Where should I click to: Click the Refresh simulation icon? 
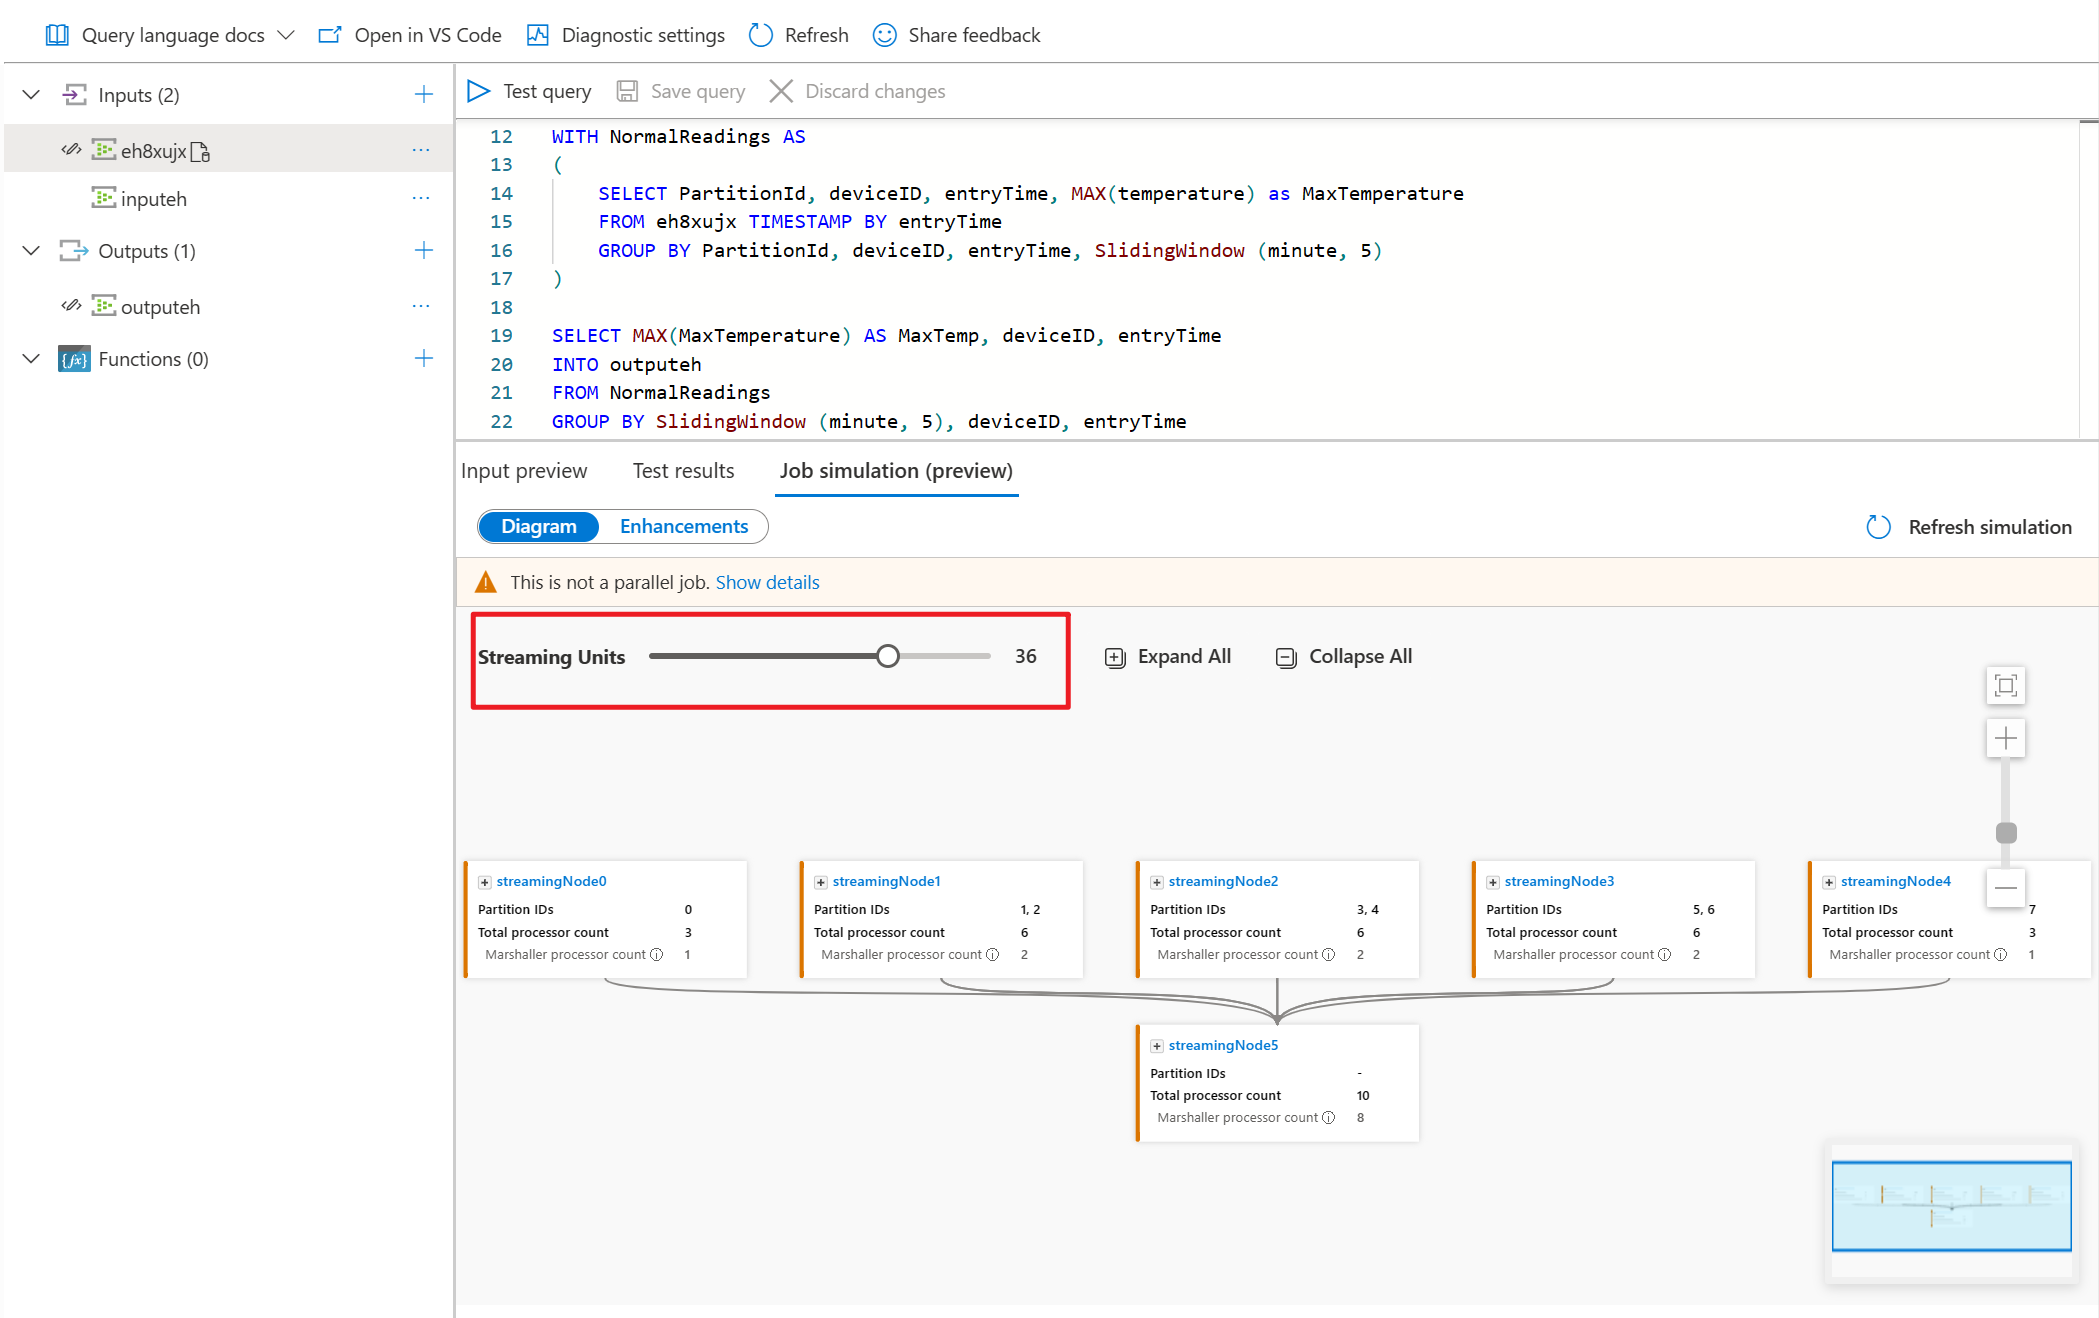point(1878,527)
